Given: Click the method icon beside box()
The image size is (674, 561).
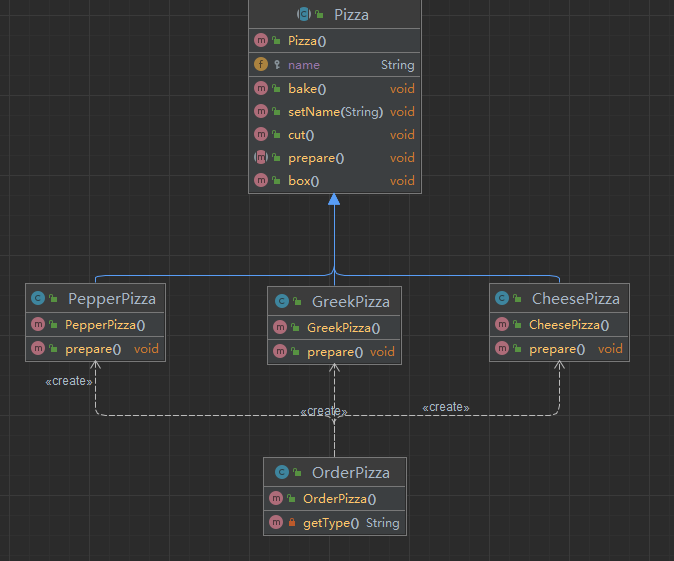Looking at the screenshot, I should click(261, 180).
